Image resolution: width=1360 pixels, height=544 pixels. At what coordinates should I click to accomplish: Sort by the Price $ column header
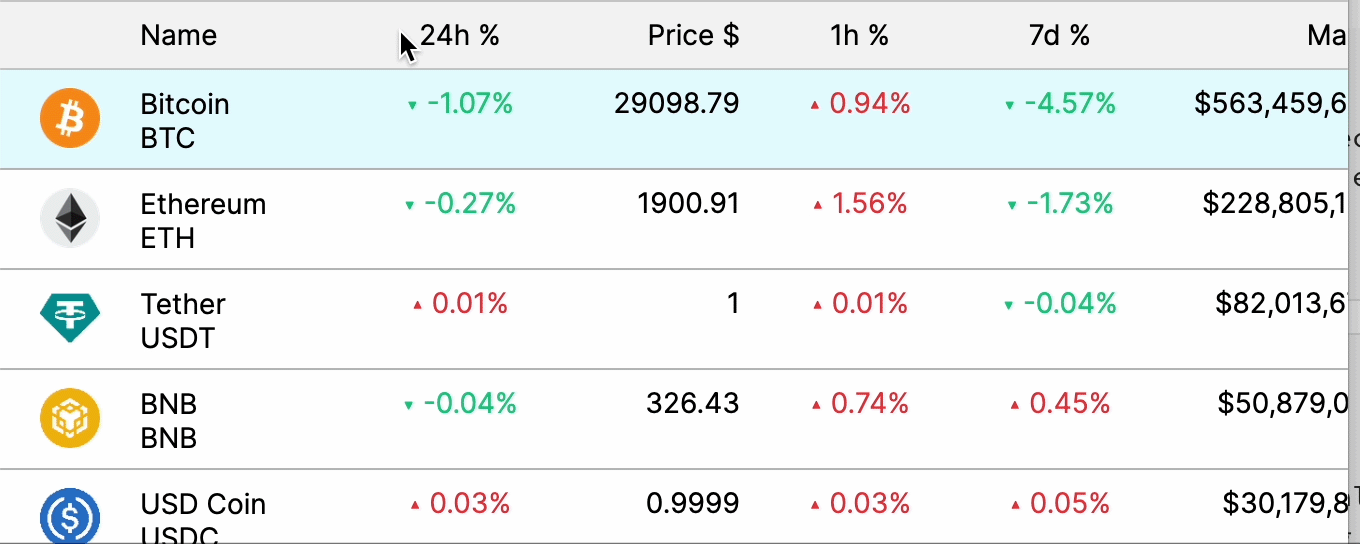(693, 35)
